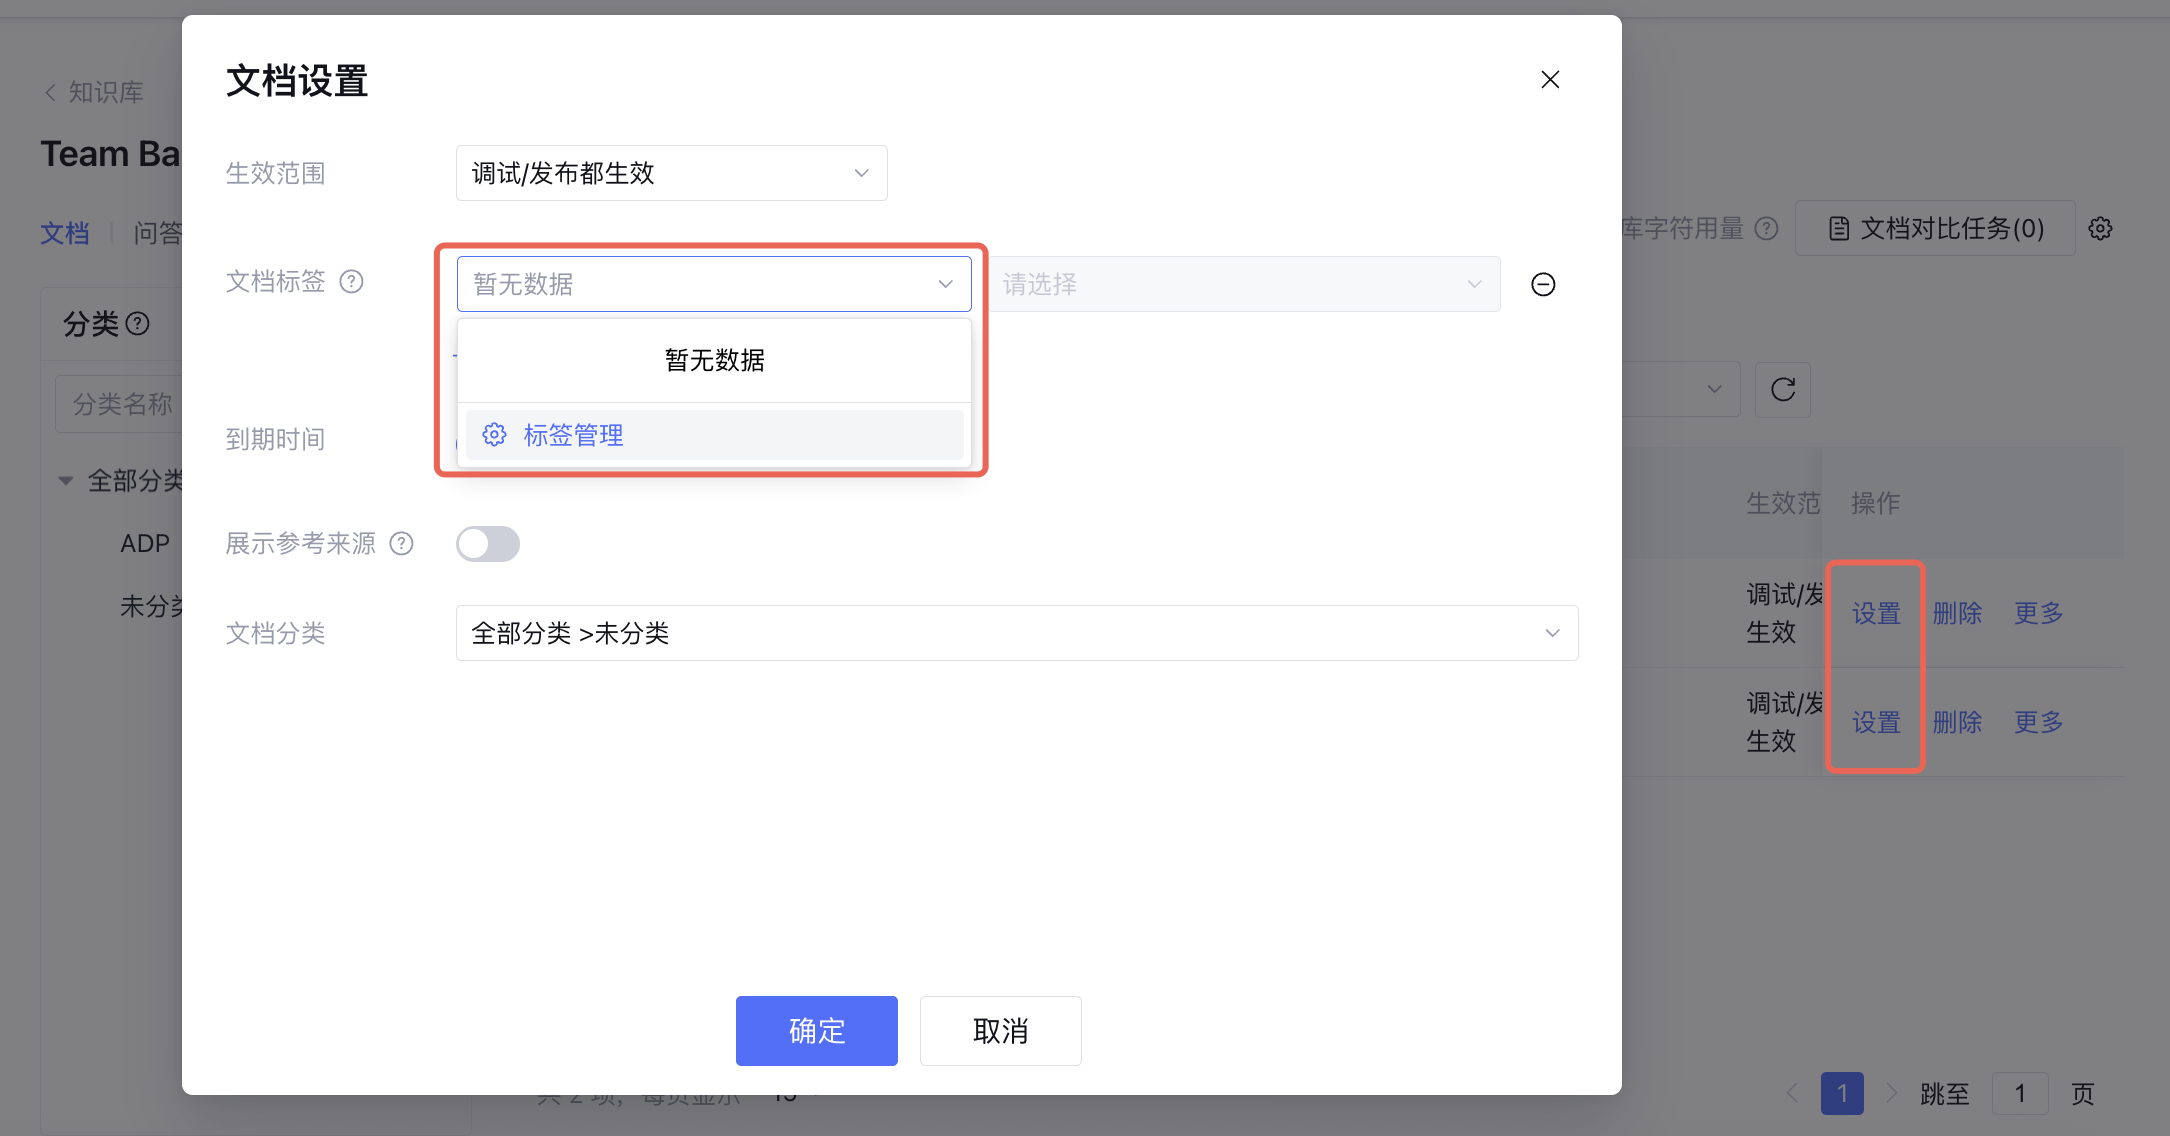Click help icon next to 分类 heading
Screen dimensions: 2170x1136
(x=138, y=324)
